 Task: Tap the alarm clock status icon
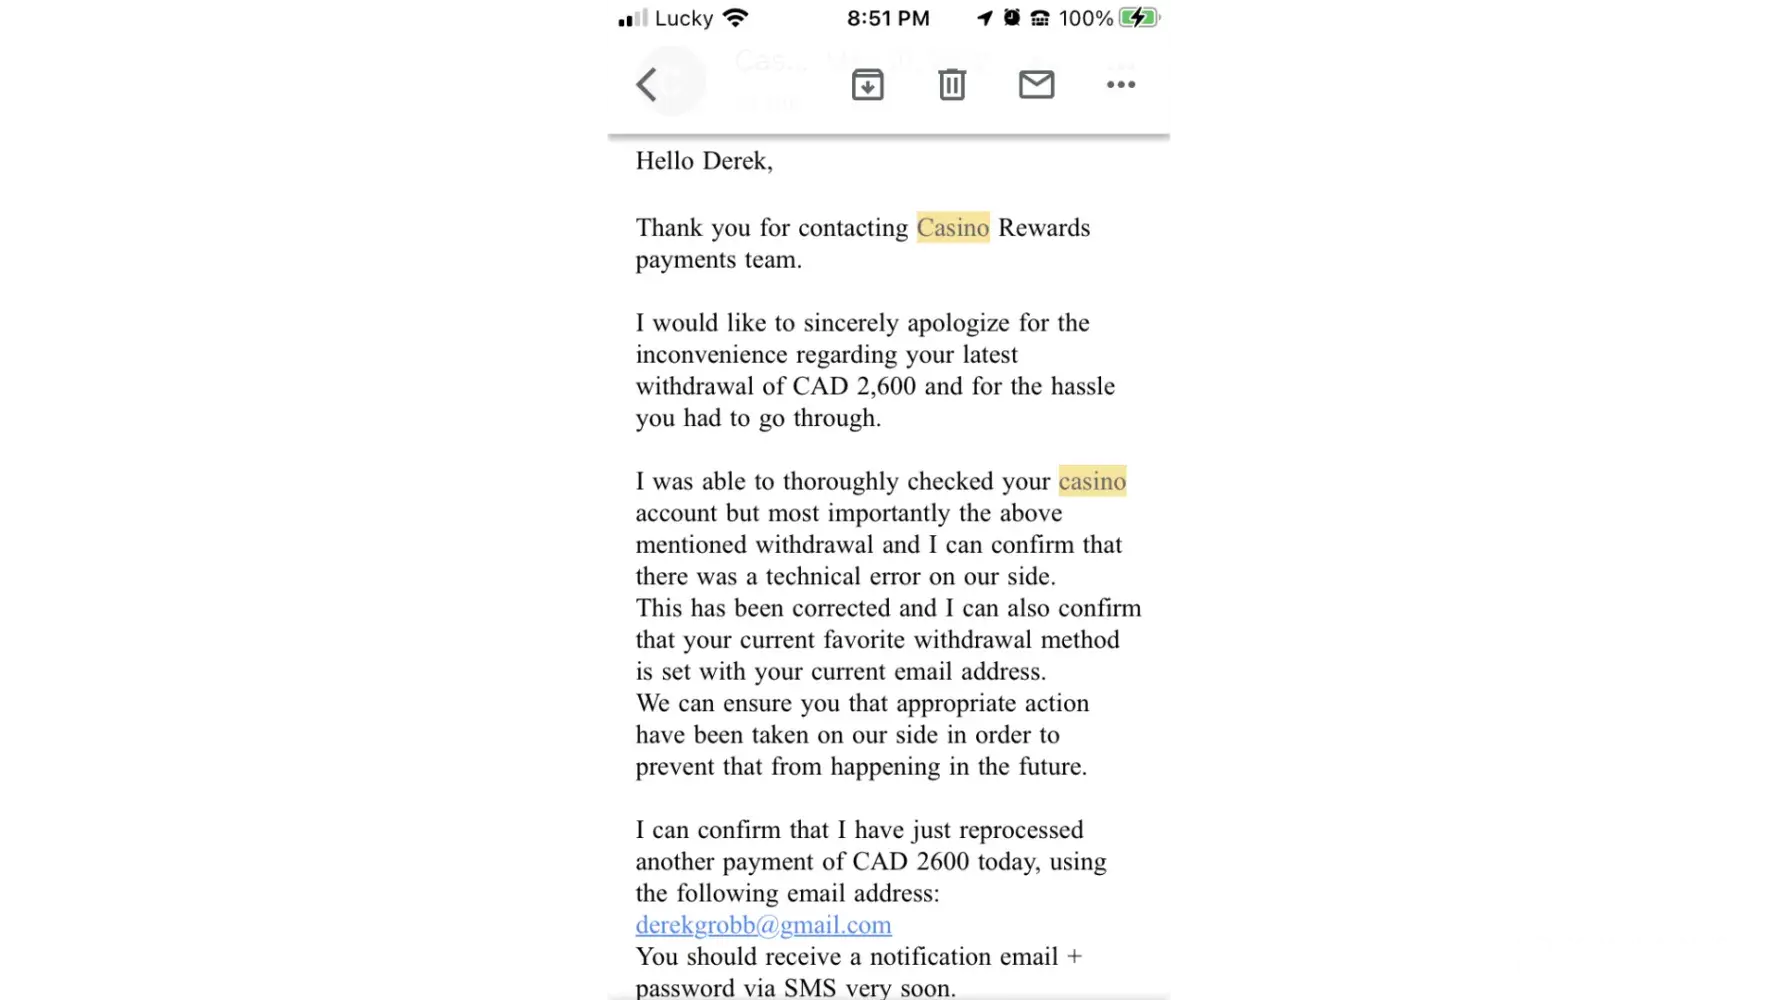(x=1012, y=18)
